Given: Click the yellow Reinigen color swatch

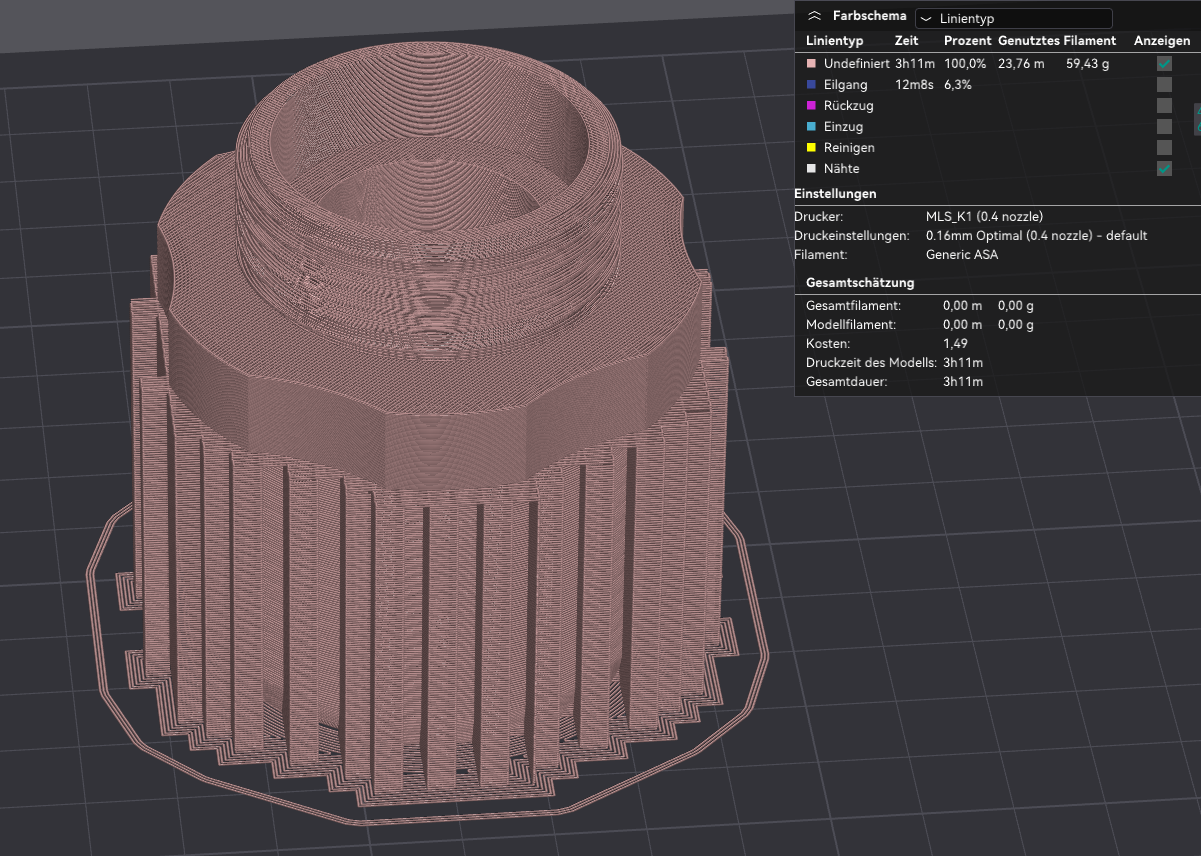Looking at the screenshot, I should 811,148.
